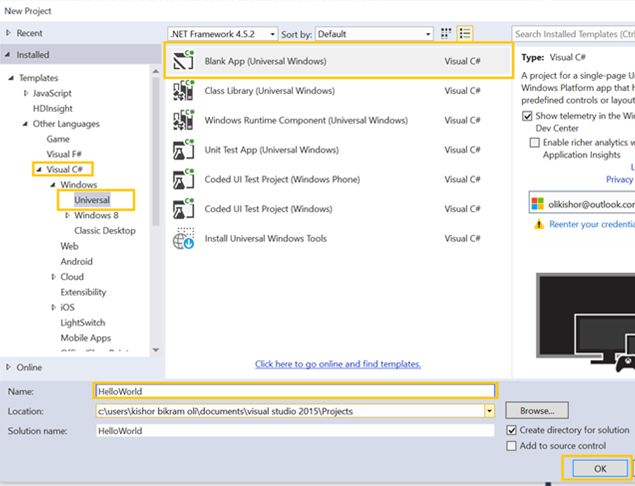The height and width of the screenshot is (486, 635).
Task: Expand the Windows 8 node
Action: click(x=67, y=215)
